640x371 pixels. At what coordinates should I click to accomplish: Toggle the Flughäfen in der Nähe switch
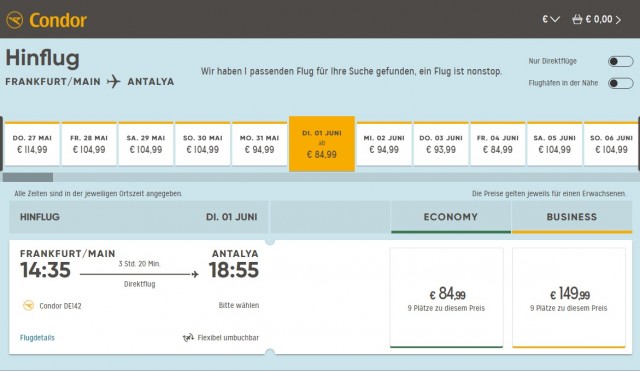[x=620, y=83]
